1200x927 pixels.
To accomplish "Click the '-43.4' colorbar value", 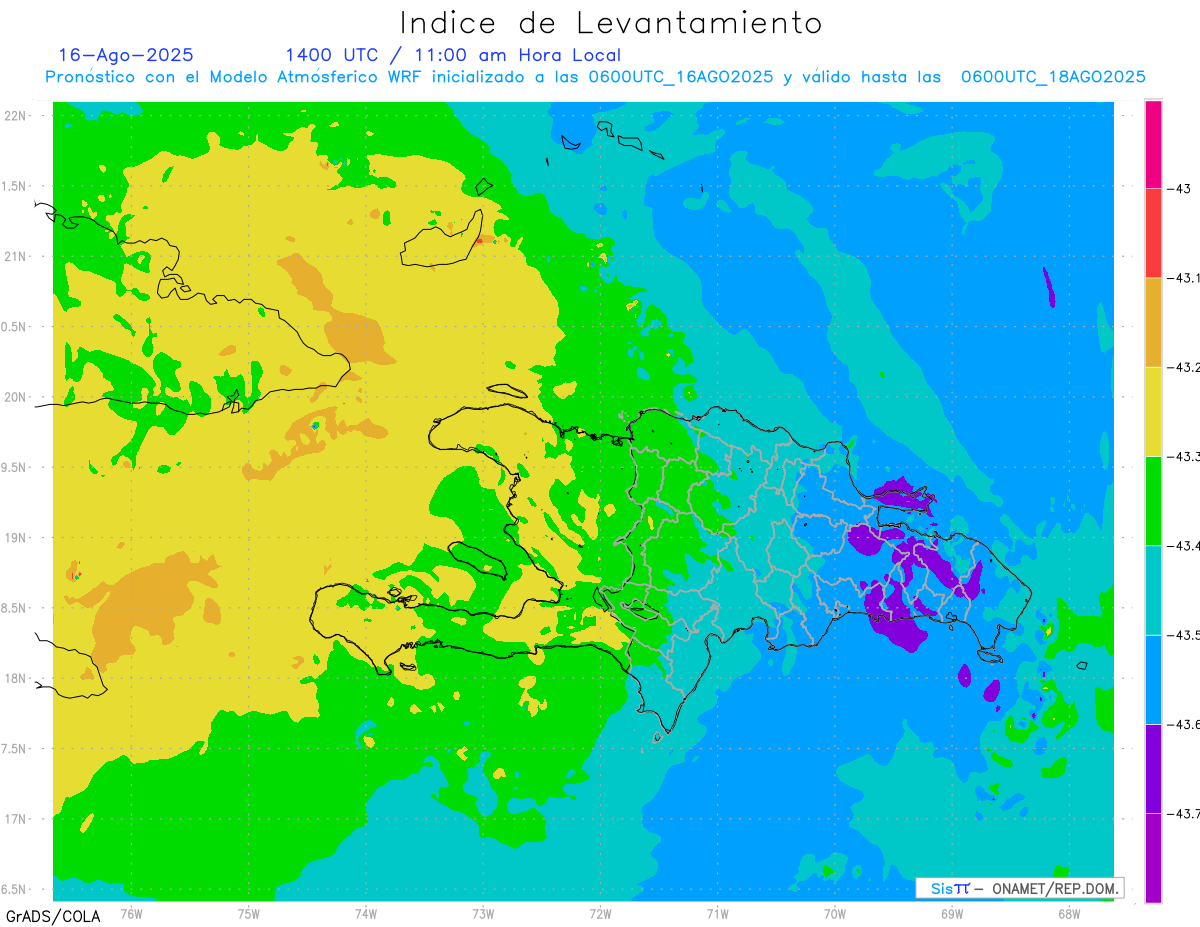I will [1184, 545].
